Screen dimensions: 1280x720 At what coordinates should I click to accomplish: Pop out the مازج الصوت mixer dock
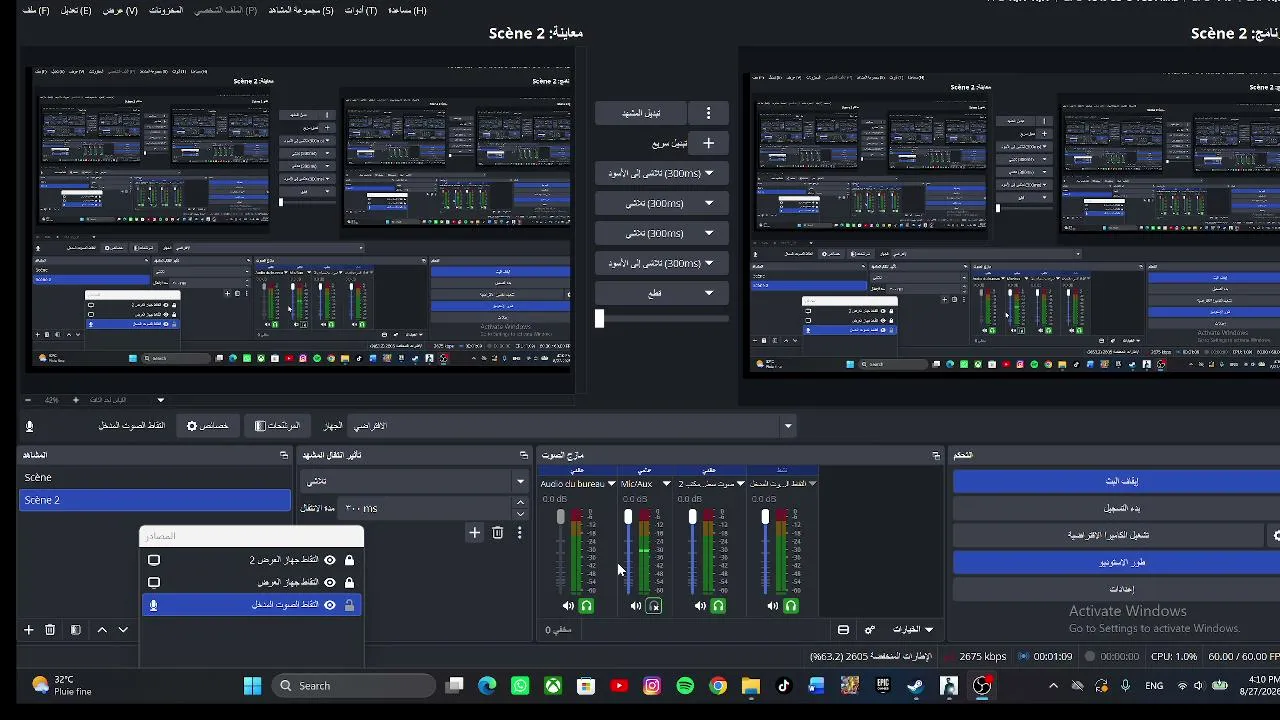pos(936,455)
